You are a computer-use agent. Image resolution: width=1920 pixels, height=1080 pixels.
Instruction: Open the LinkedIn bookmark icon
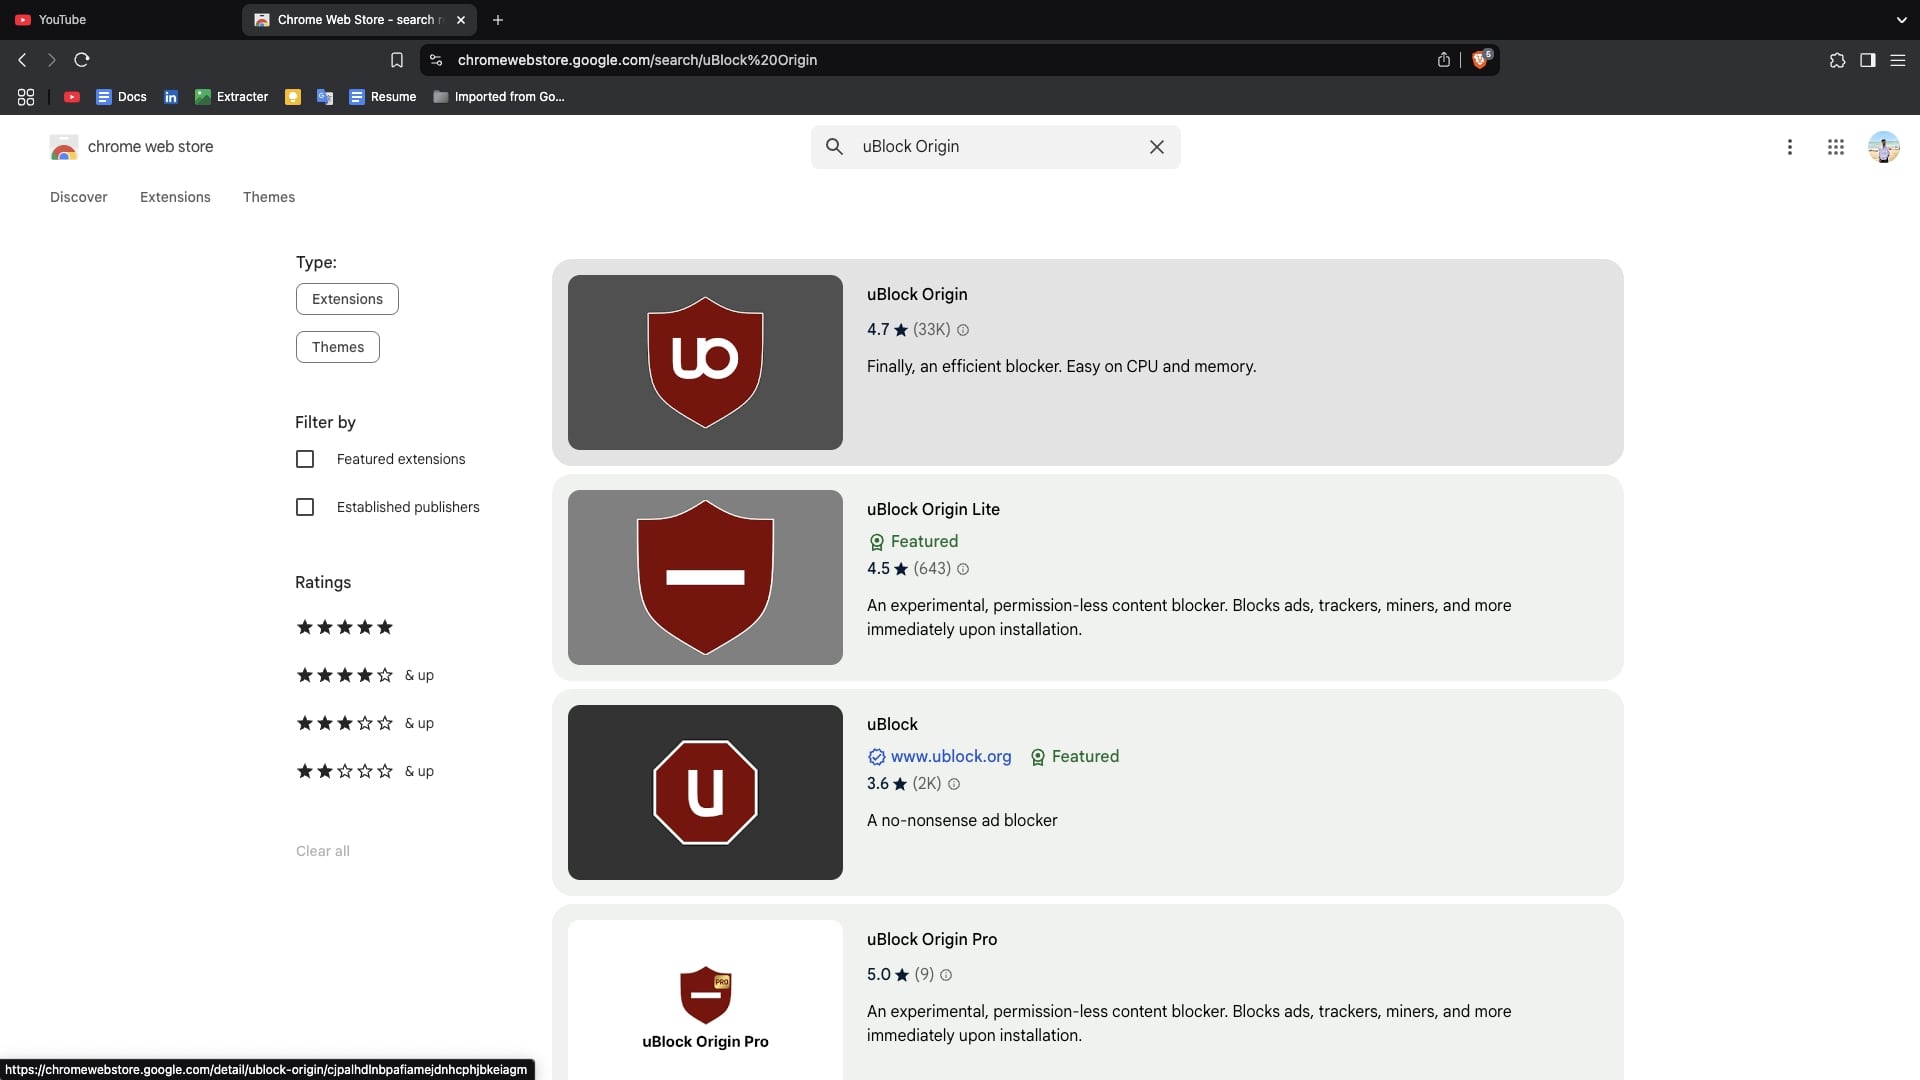[x=171, y=97]
